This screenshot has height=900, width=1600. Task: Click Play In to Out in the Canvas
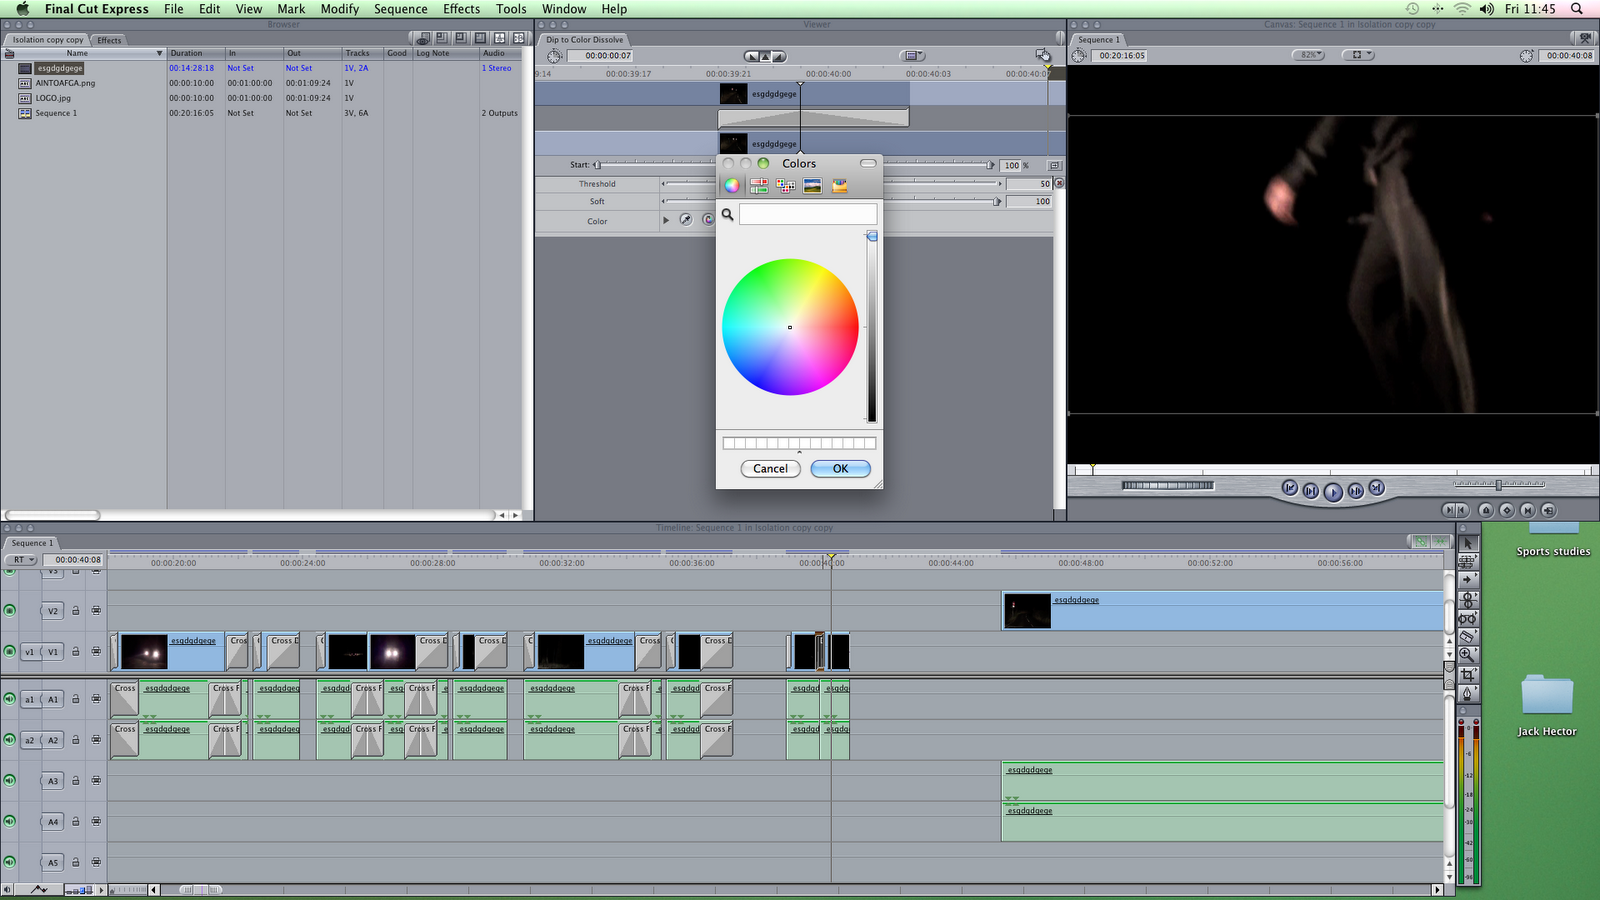(x=1311, y=491)
